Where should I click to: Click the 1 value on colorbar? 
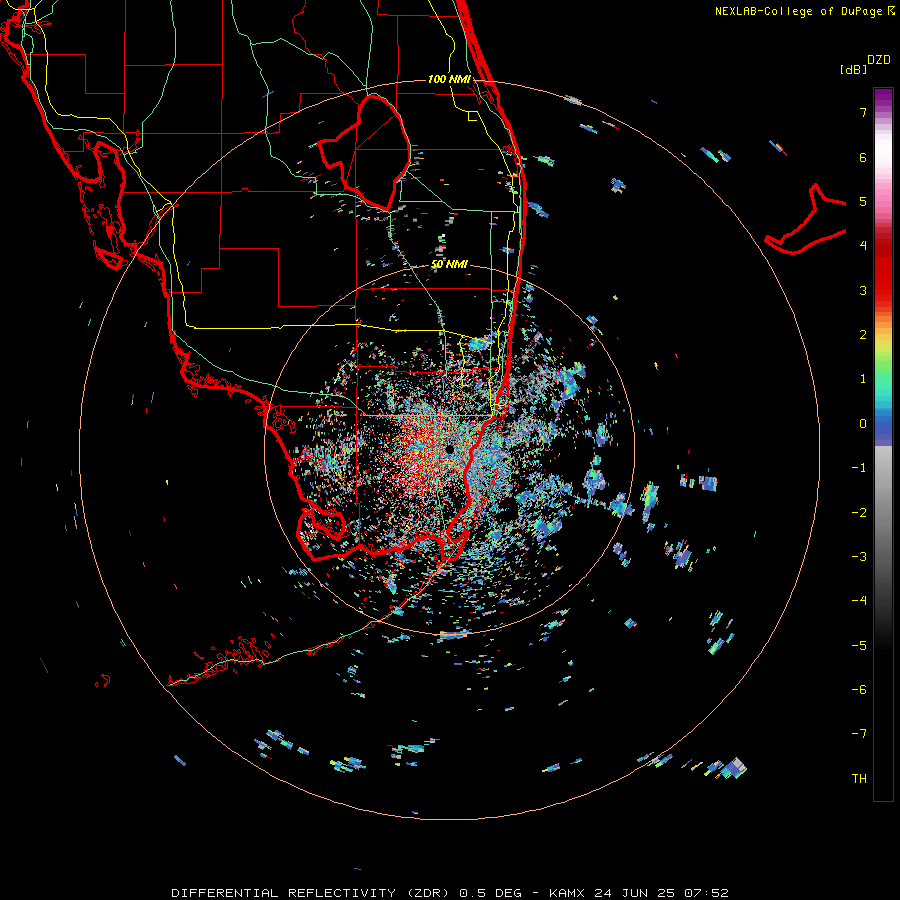[863, 379]
